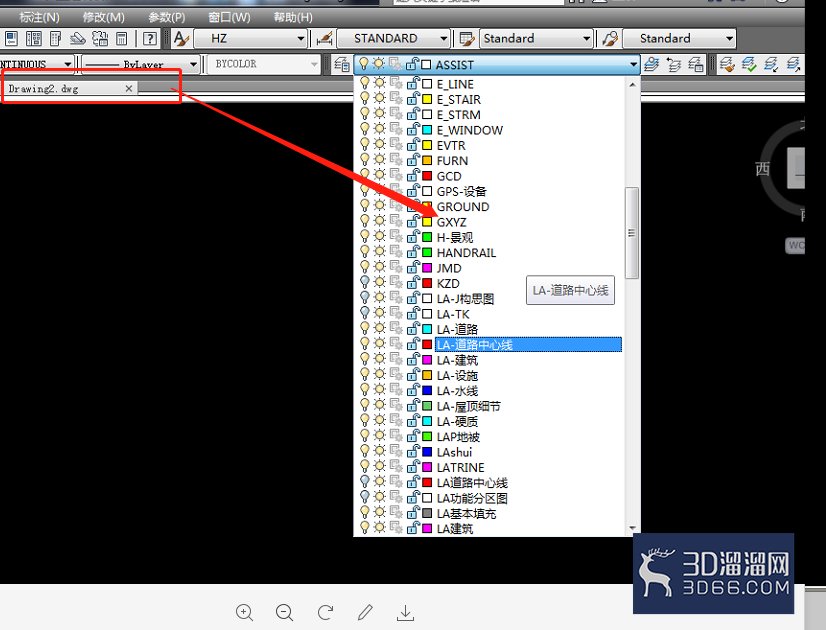Open the Markup Set Manager icon
Viewport: 826px width, 630px height.
[100, 38]
